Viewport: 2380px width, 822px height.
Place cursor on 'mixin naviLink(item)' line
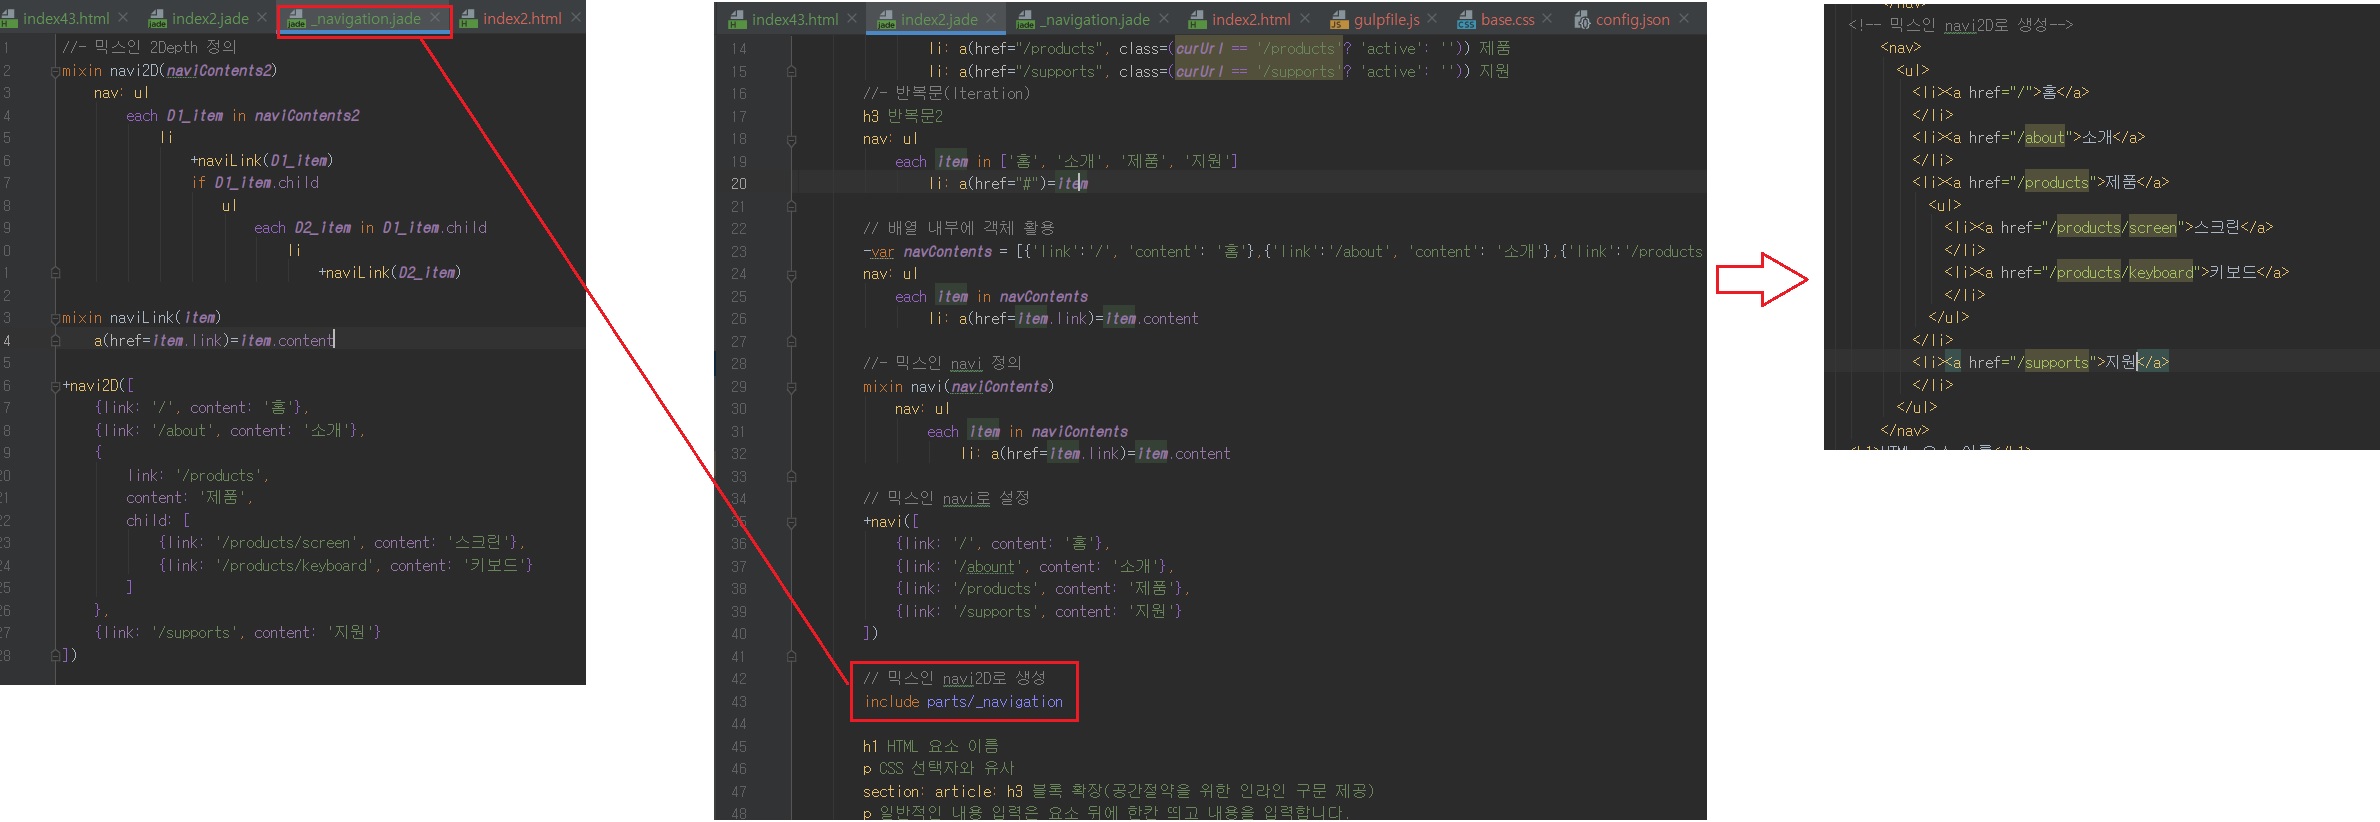[140, 318]
